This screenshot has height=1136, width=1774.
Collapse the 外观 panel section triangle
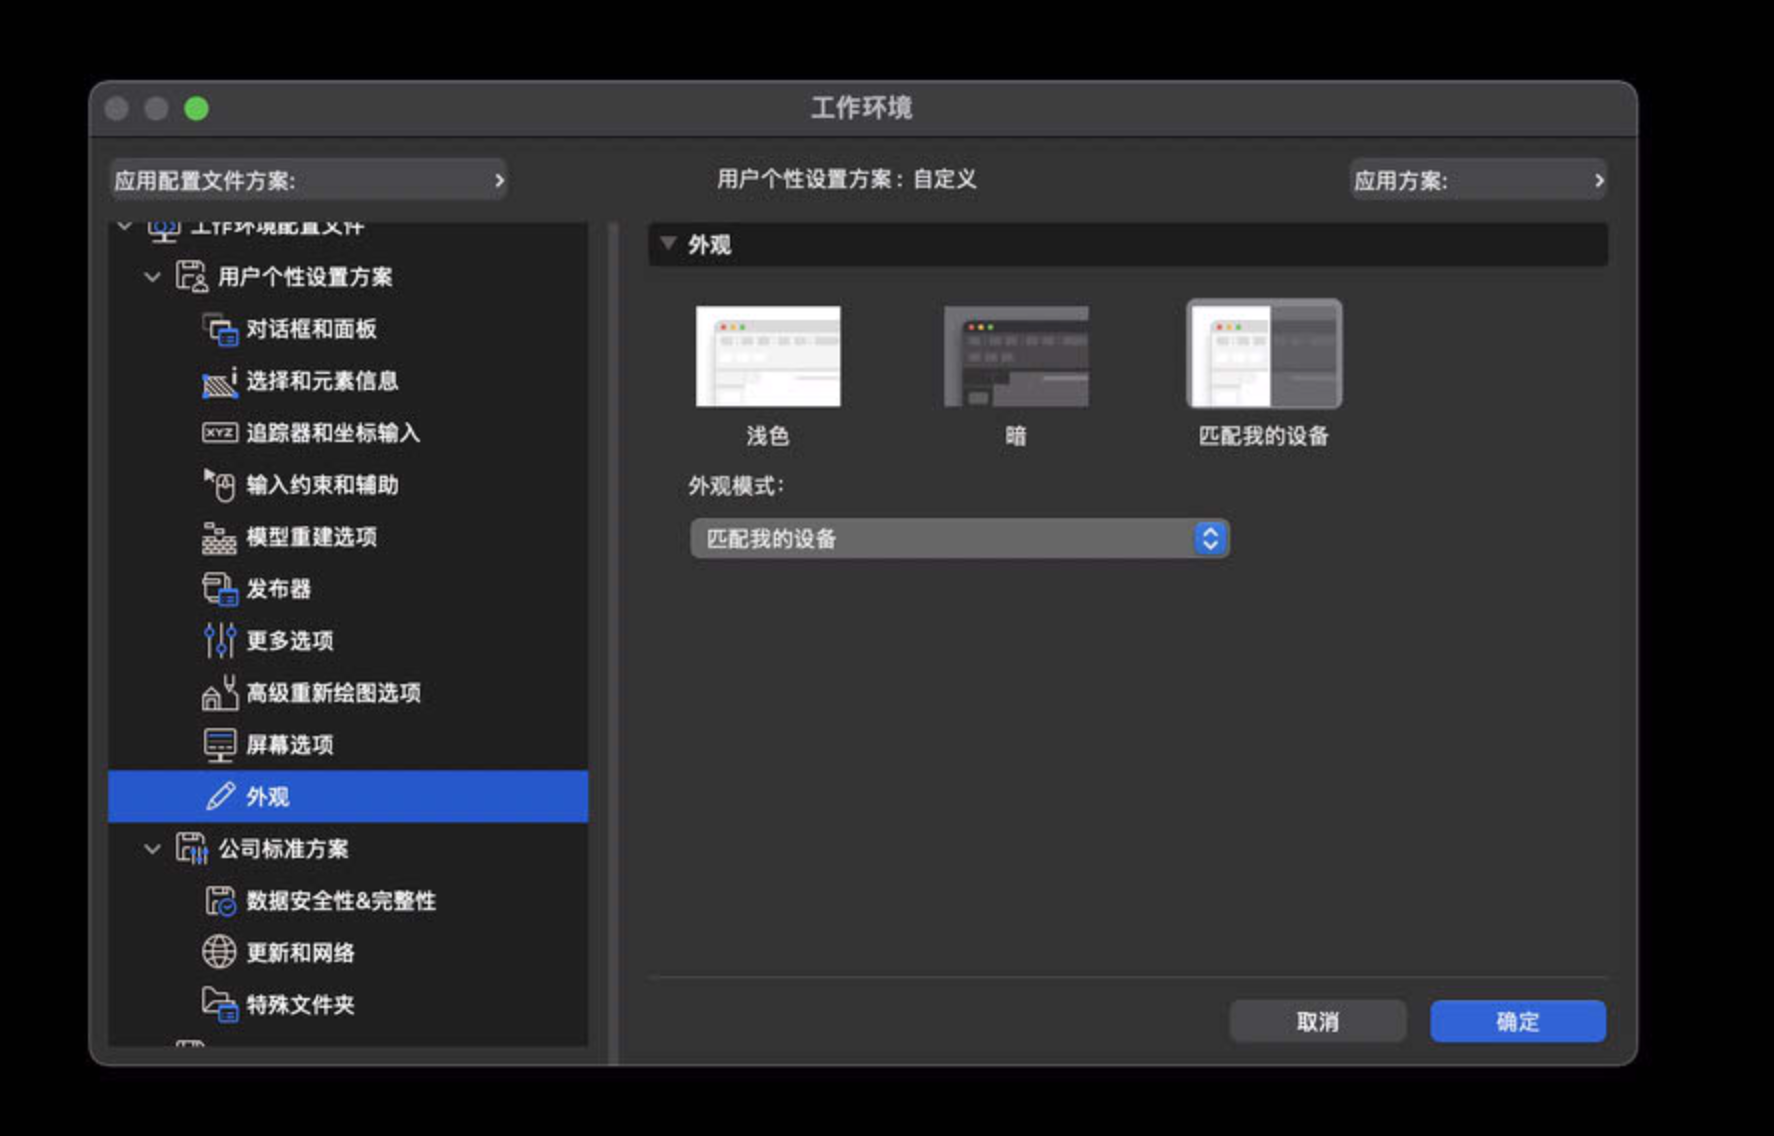(x=669, y=244)
